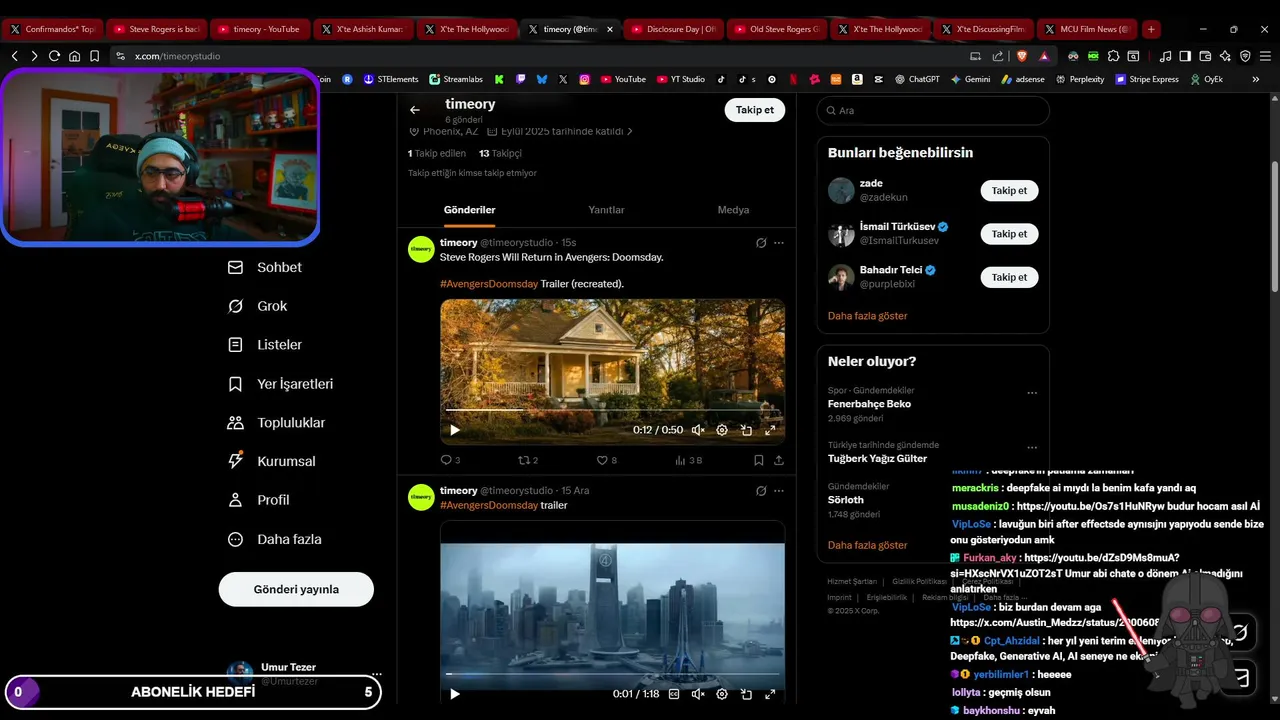
Task: Switch to the MCU Film News browser tab
Action: coord(1087,29)
